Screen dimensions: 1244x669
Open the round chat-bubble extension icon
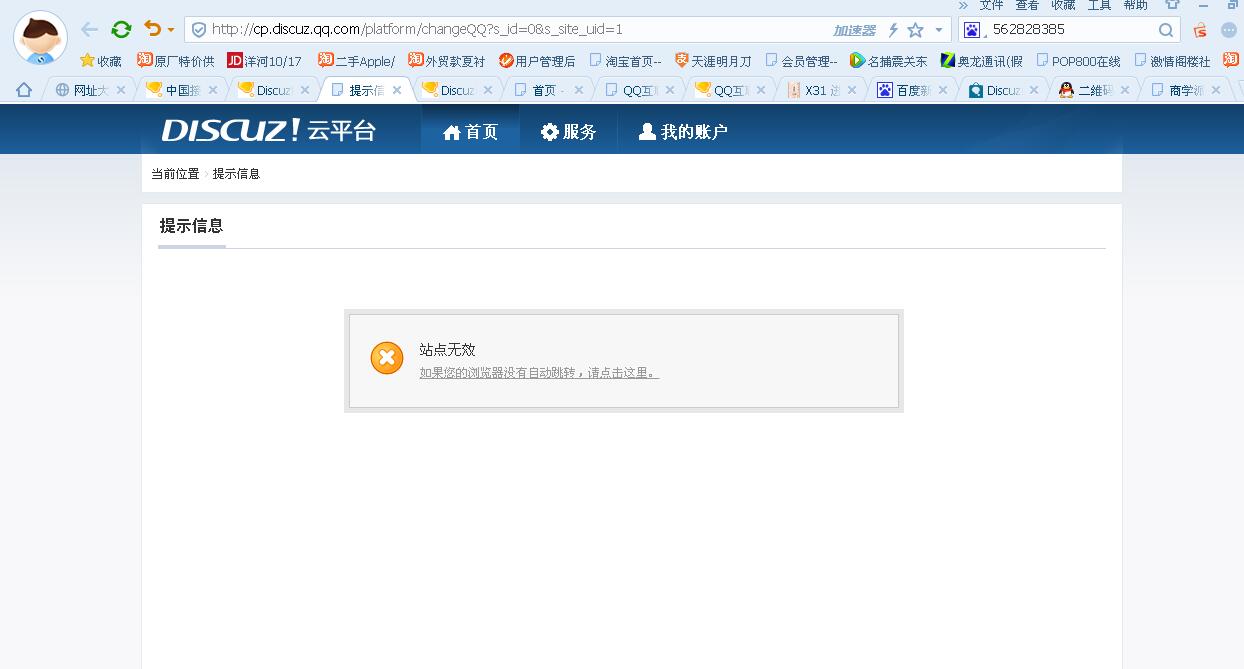tap(1229, 30)
